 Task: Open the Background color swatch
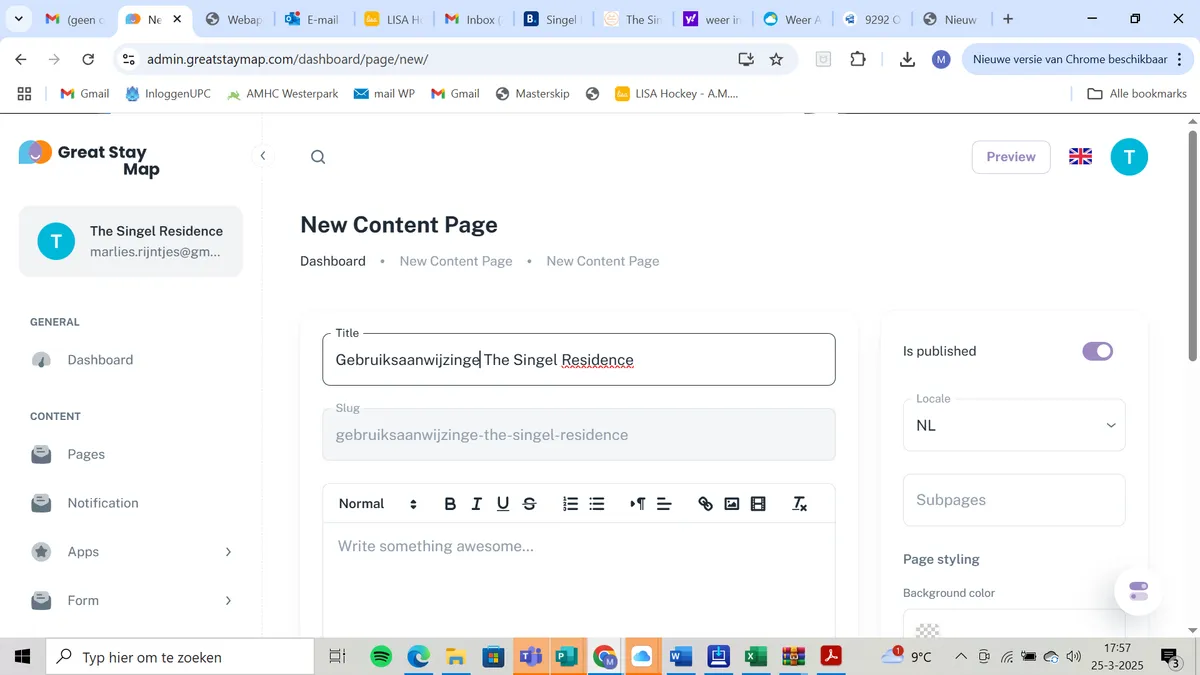pos(928,629)
